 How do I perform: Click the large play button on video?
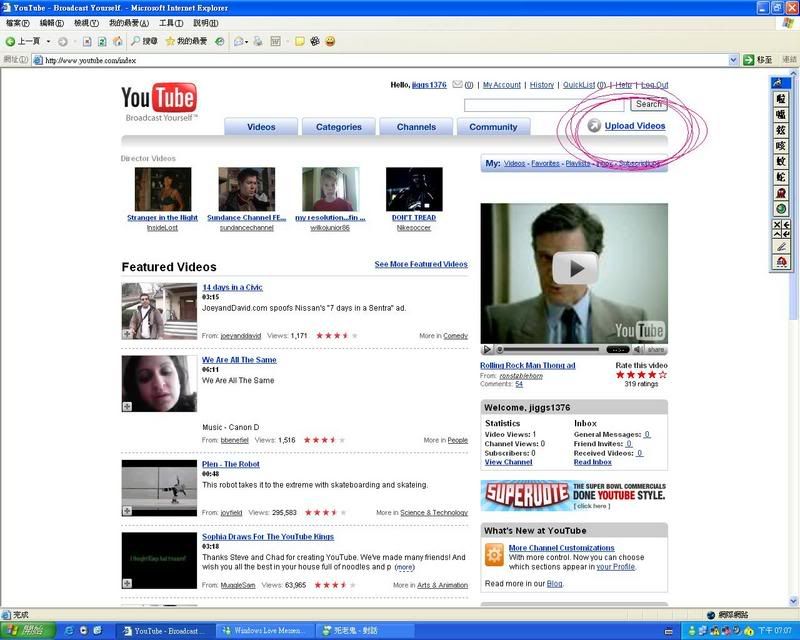[576, 268]
